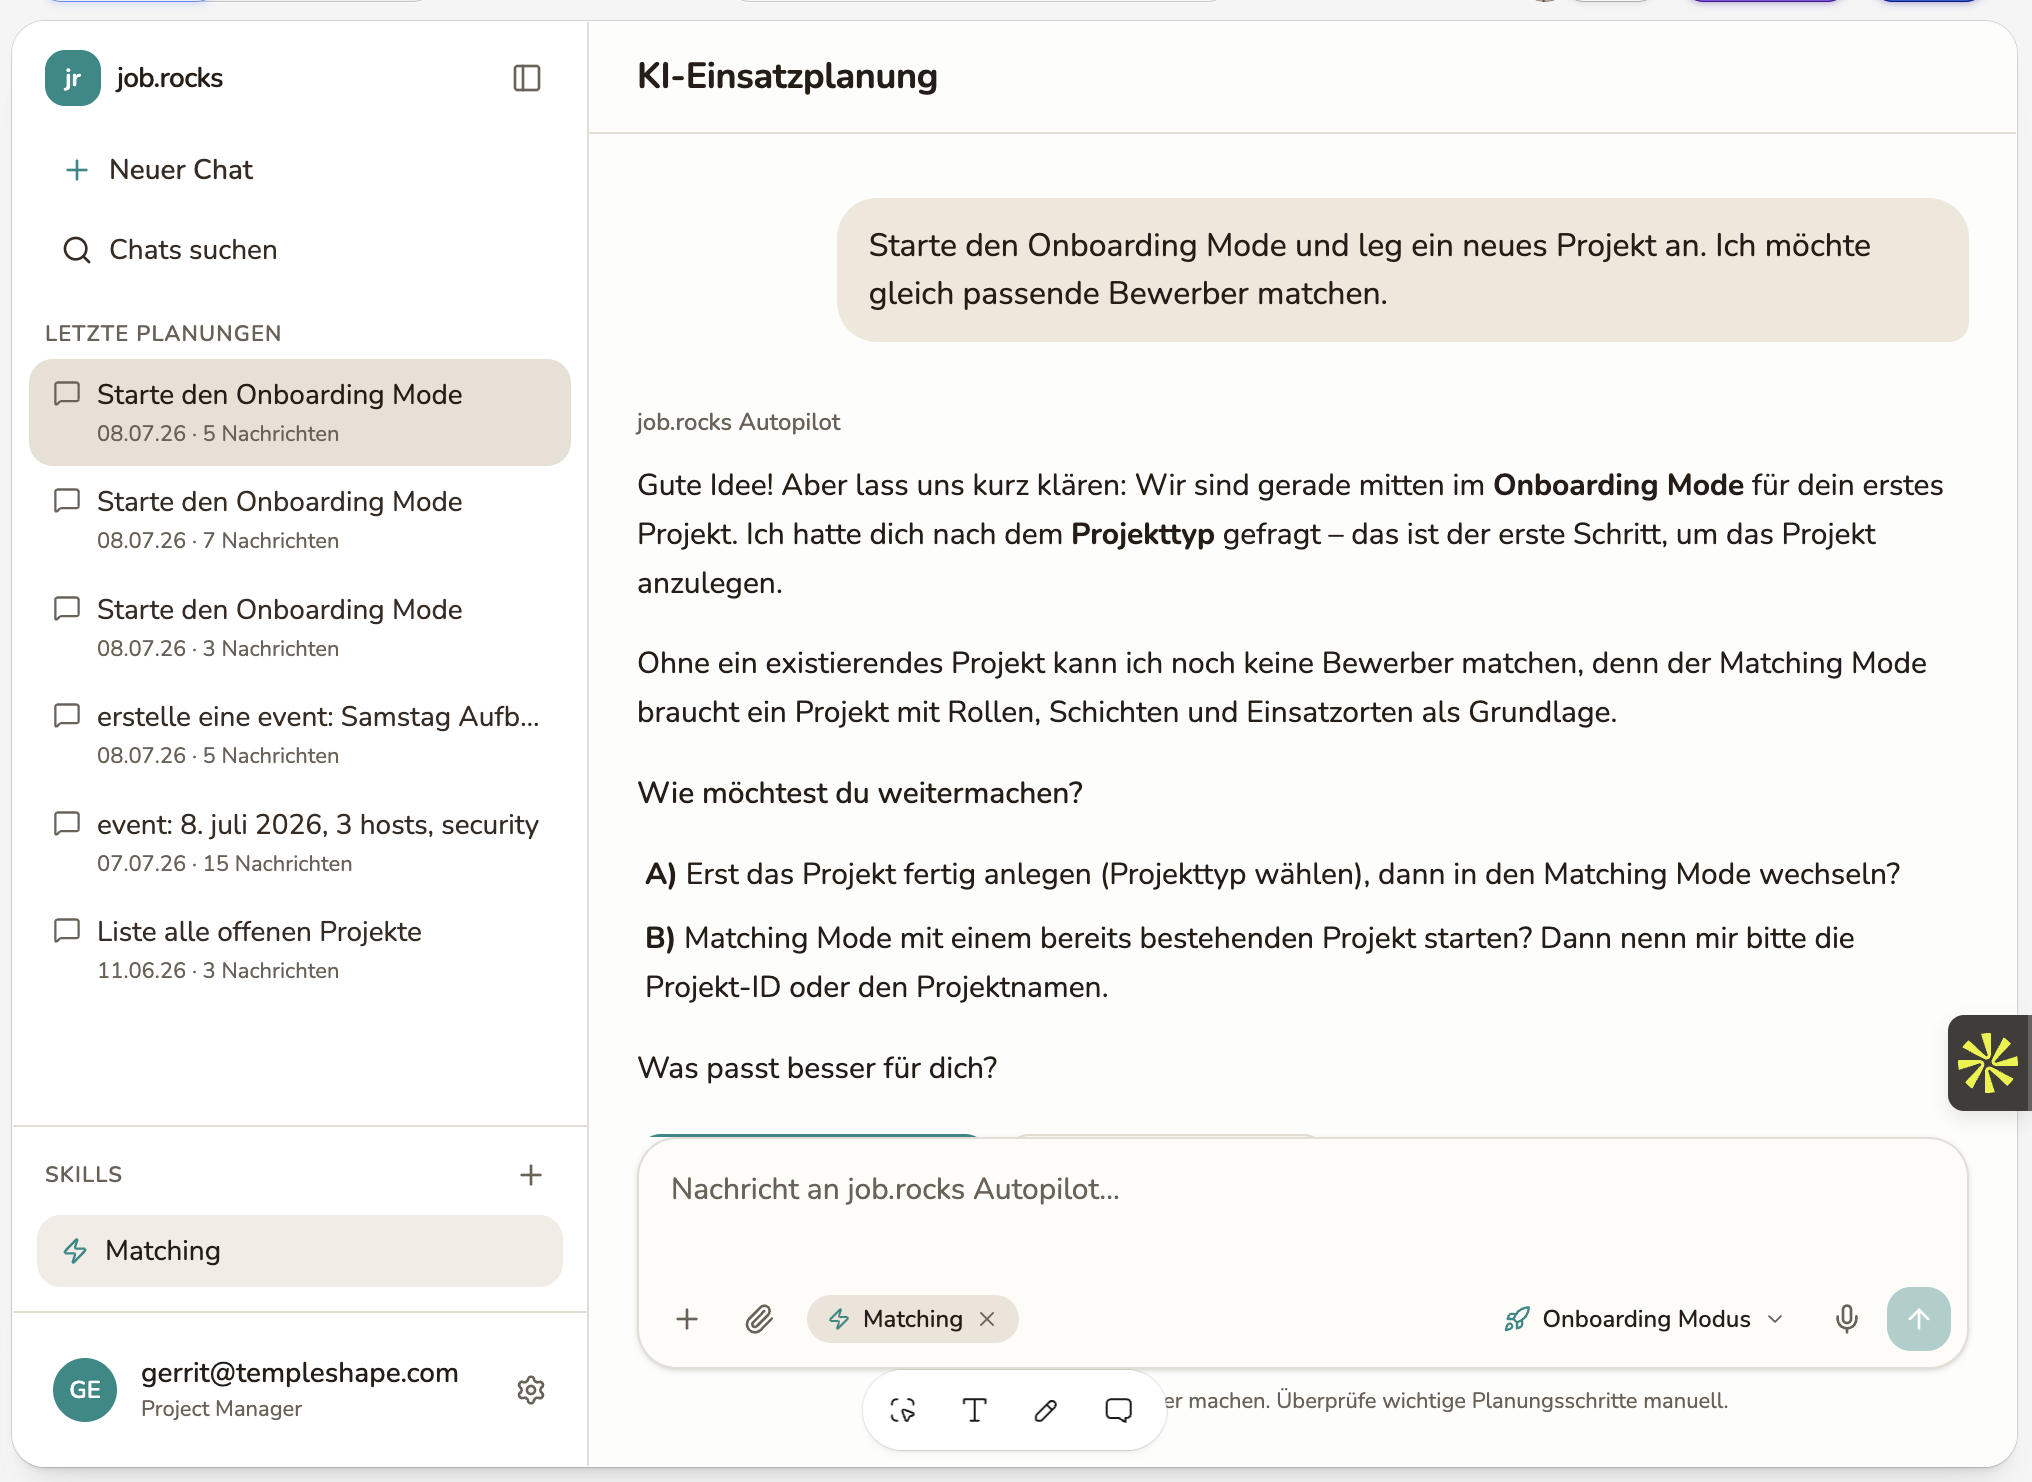
Task: Open chat Starte den Onboarding Mode 7 Nachrichten
Action: point(300,520)
